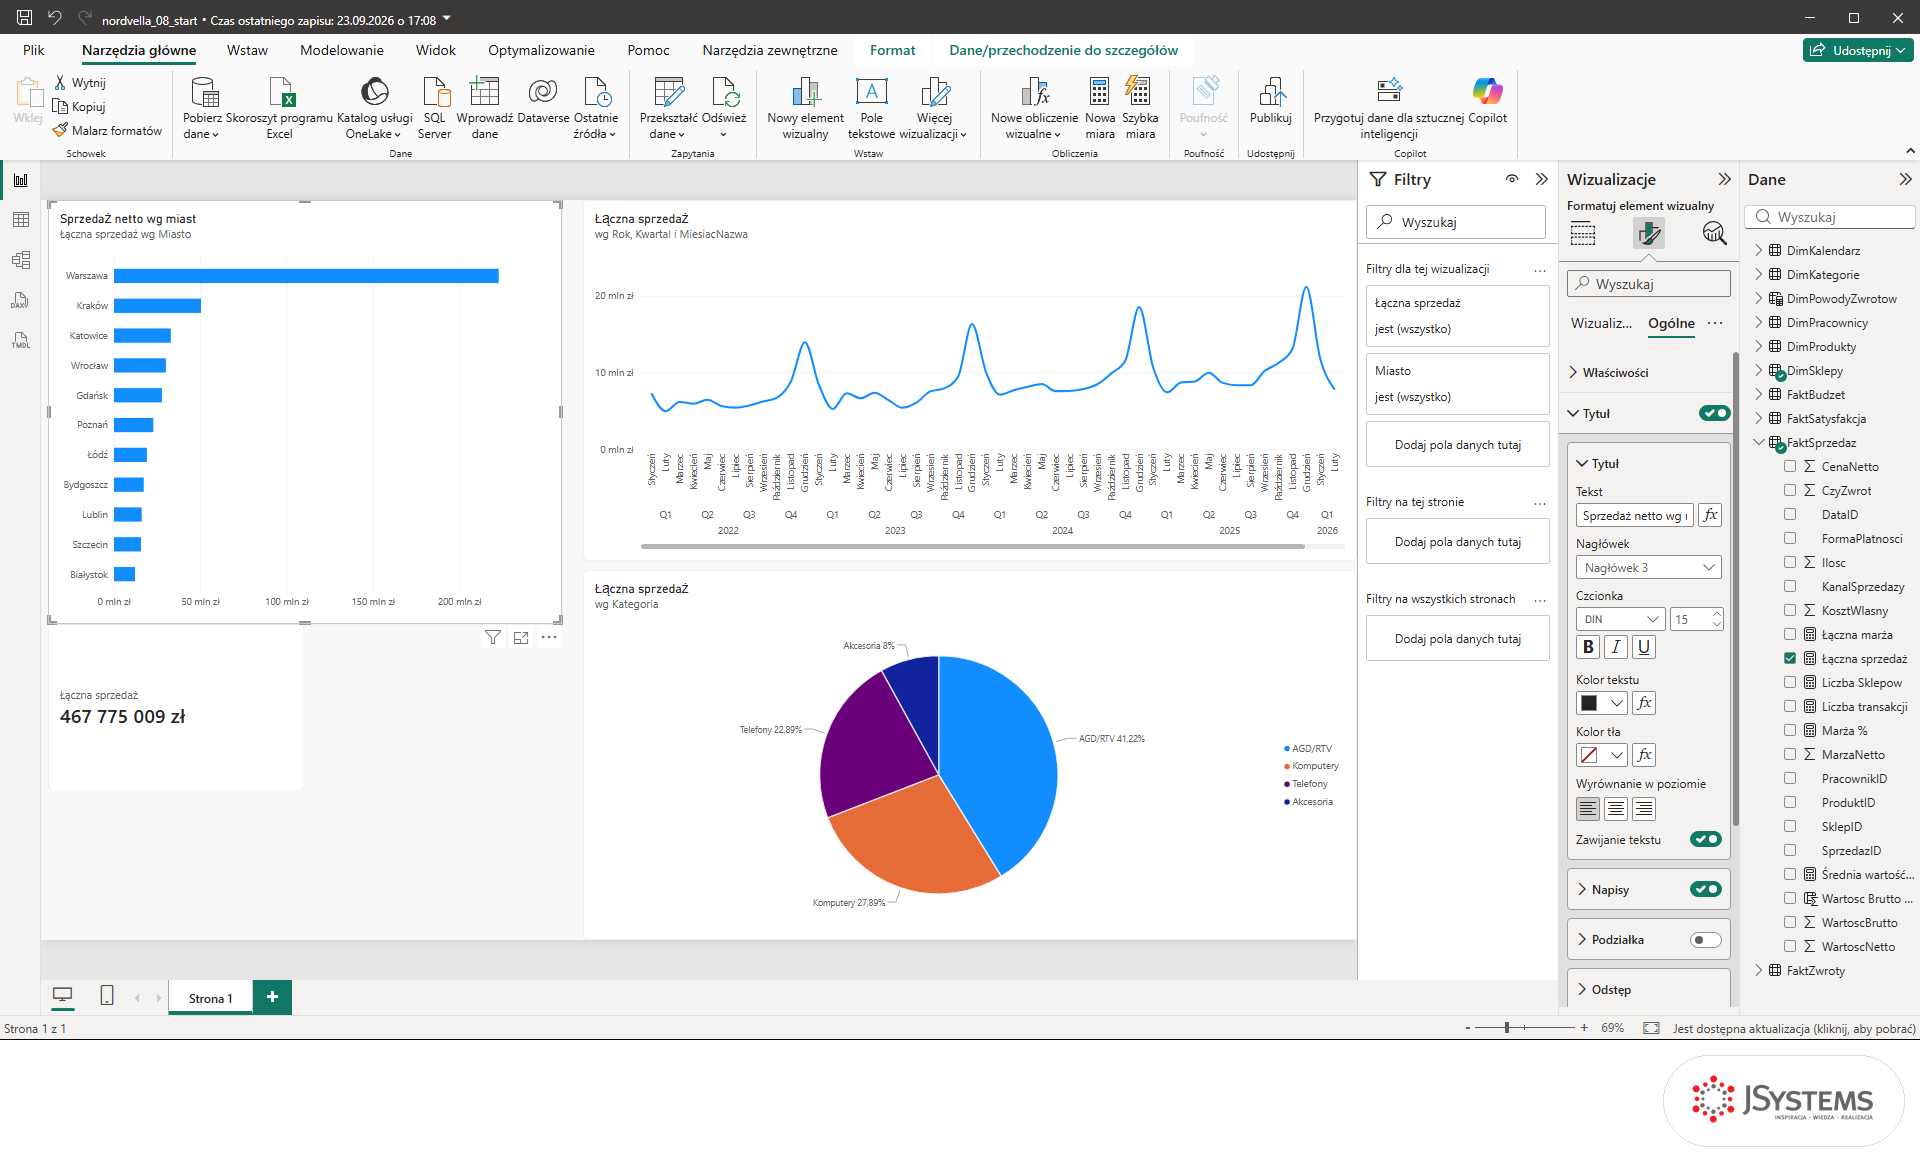
Task: Toggle the Tytuł switch off
Action: [1714, 413]
